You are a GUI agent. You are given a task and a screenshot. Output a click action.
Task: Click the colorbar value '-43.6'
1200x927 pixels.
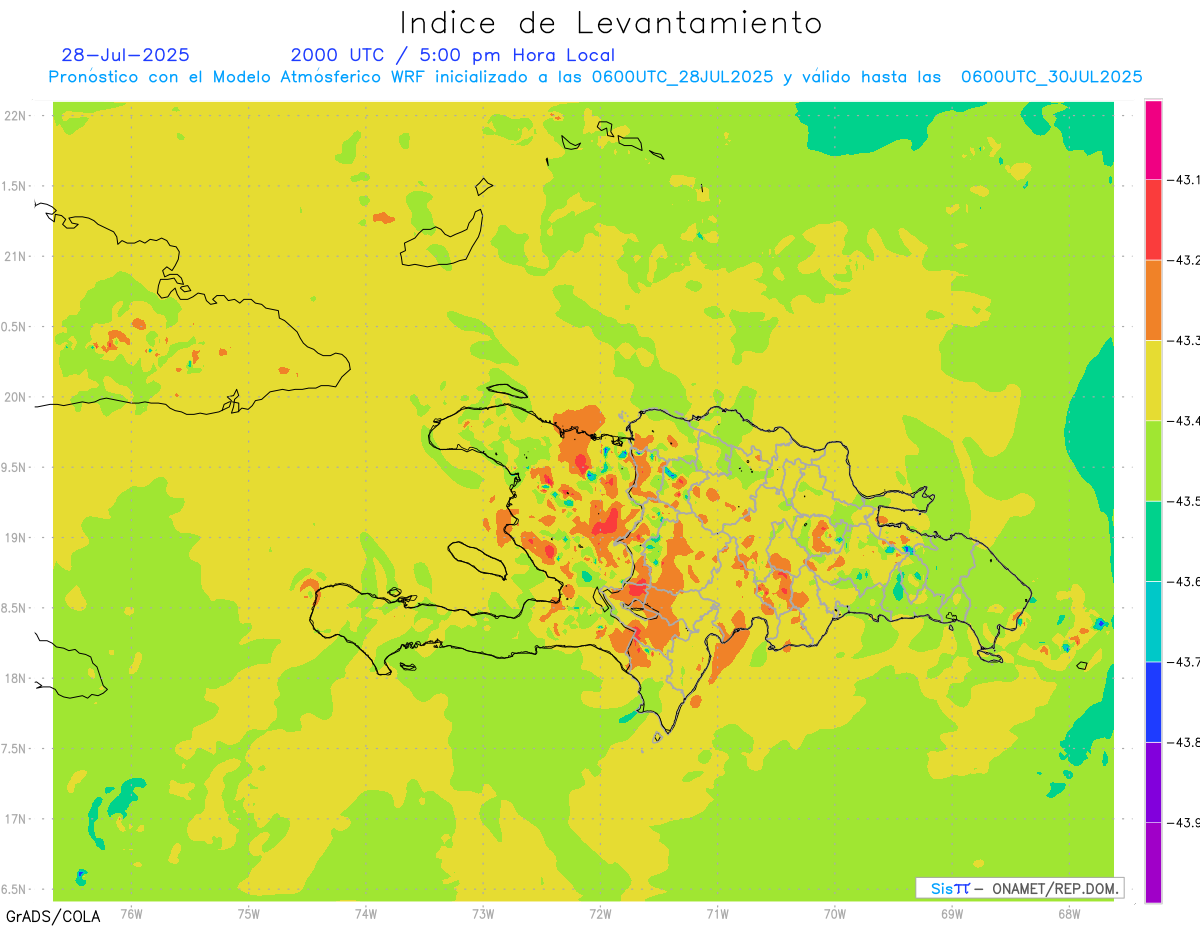[1185, 581]
